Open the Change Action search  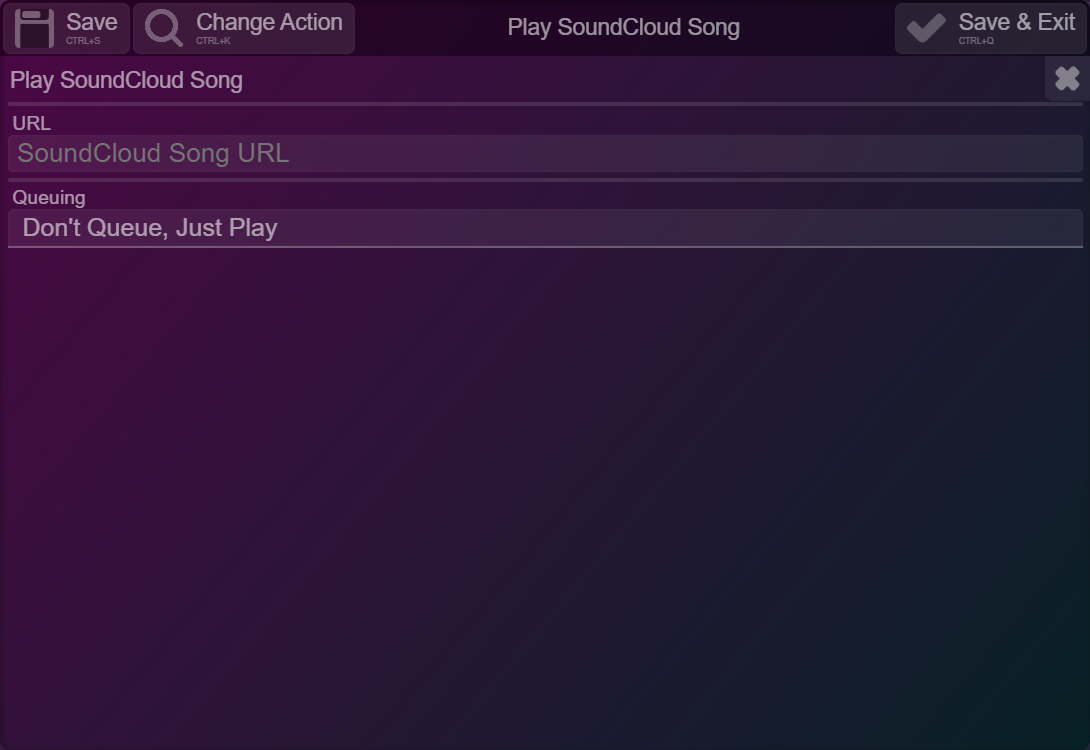(x=244, y=28)
